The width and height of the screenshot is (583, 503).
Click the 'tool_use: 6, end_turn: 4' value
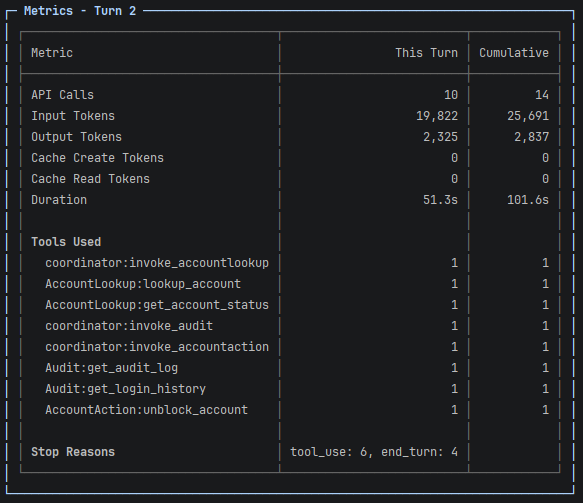click(374, 452)
